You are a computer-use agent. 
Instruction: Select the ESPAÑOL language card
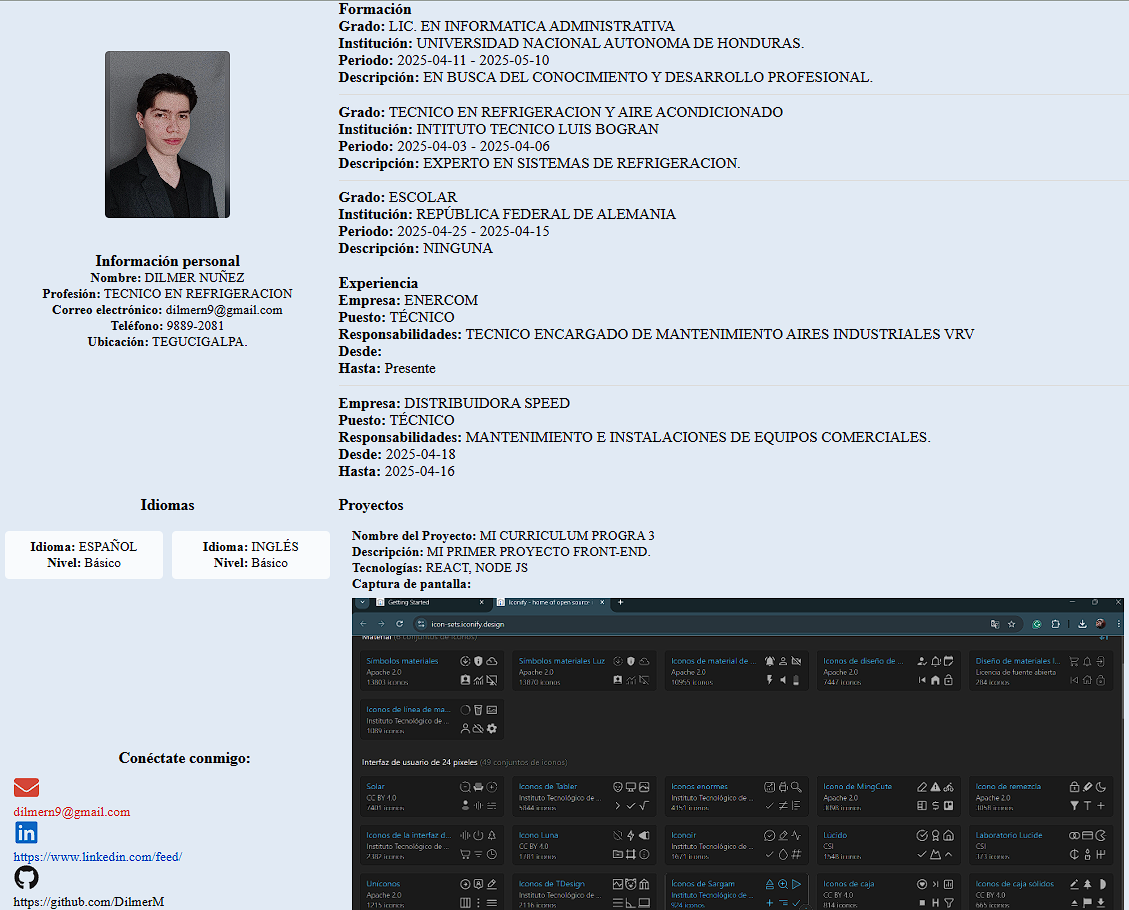[x=84, y=555]
